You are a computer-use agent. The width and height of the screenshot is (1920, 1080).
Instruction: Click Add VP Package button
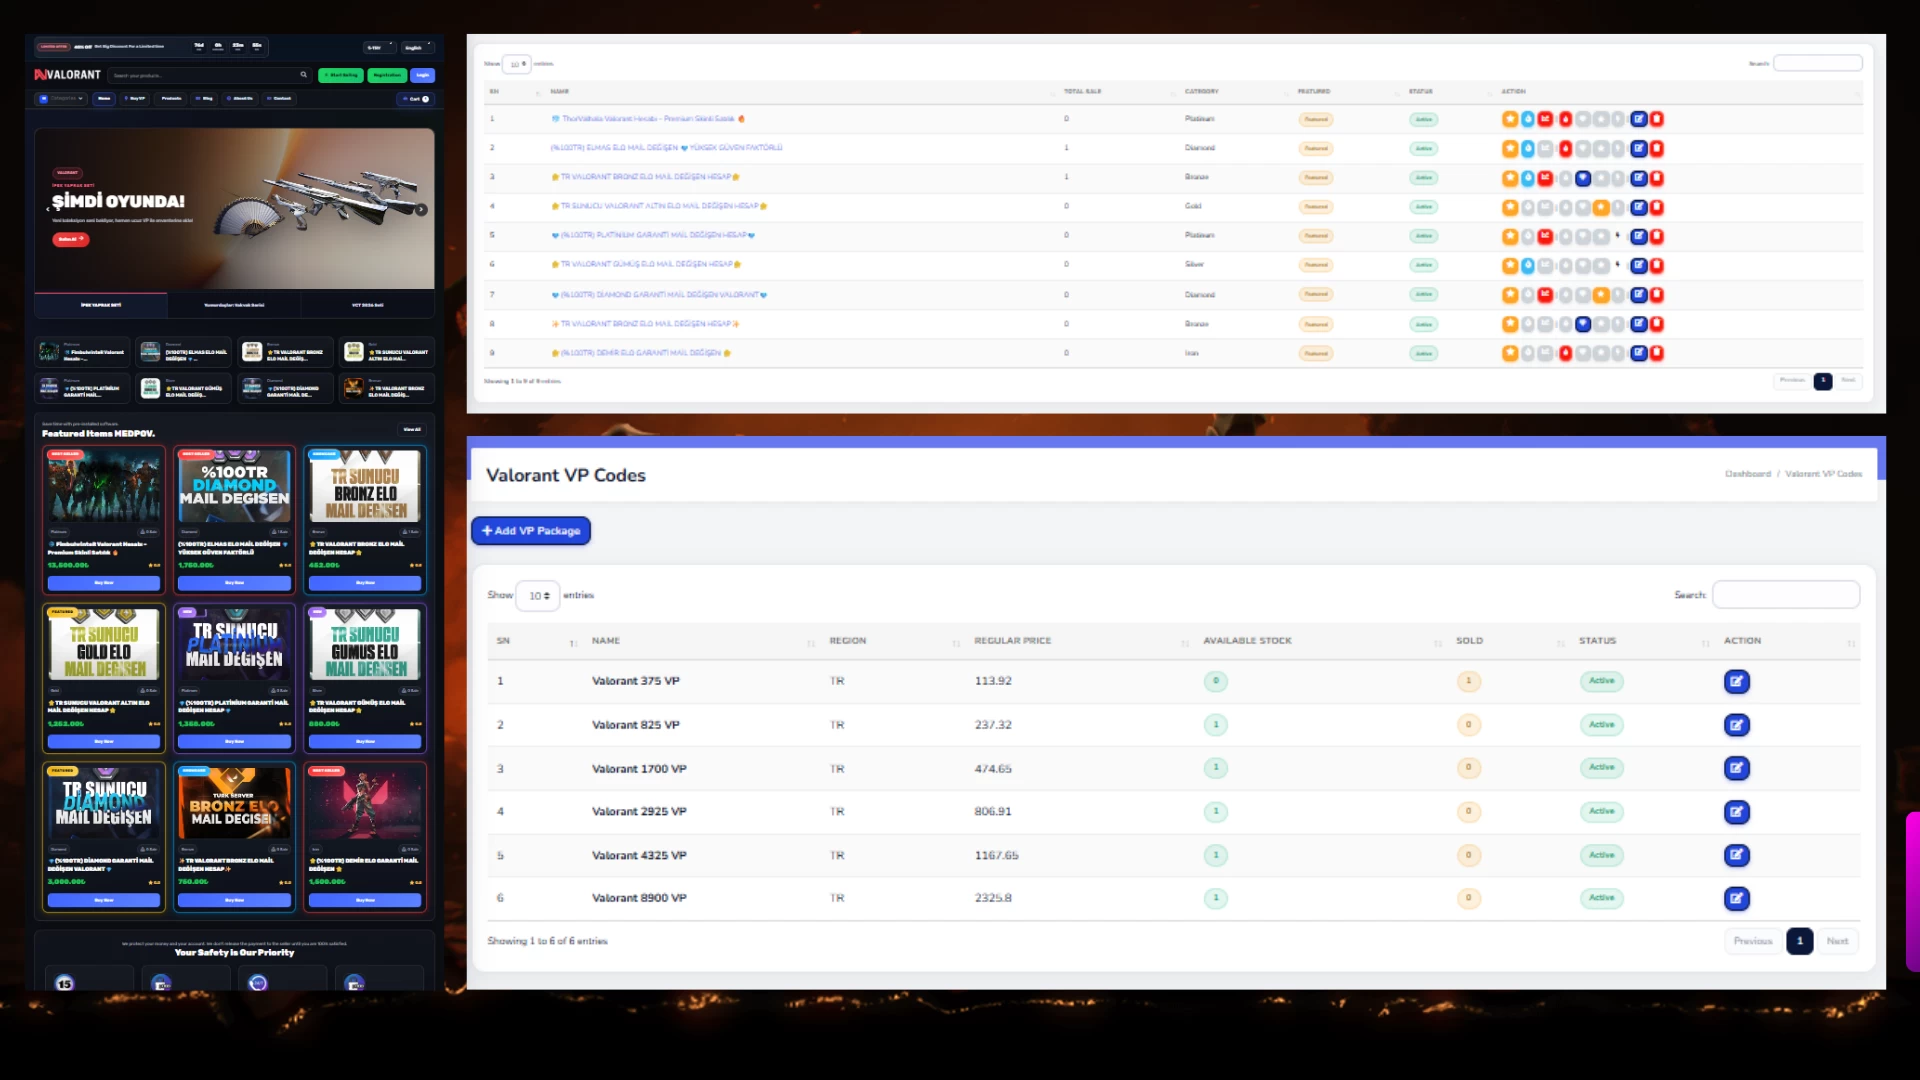pos(531,531)
